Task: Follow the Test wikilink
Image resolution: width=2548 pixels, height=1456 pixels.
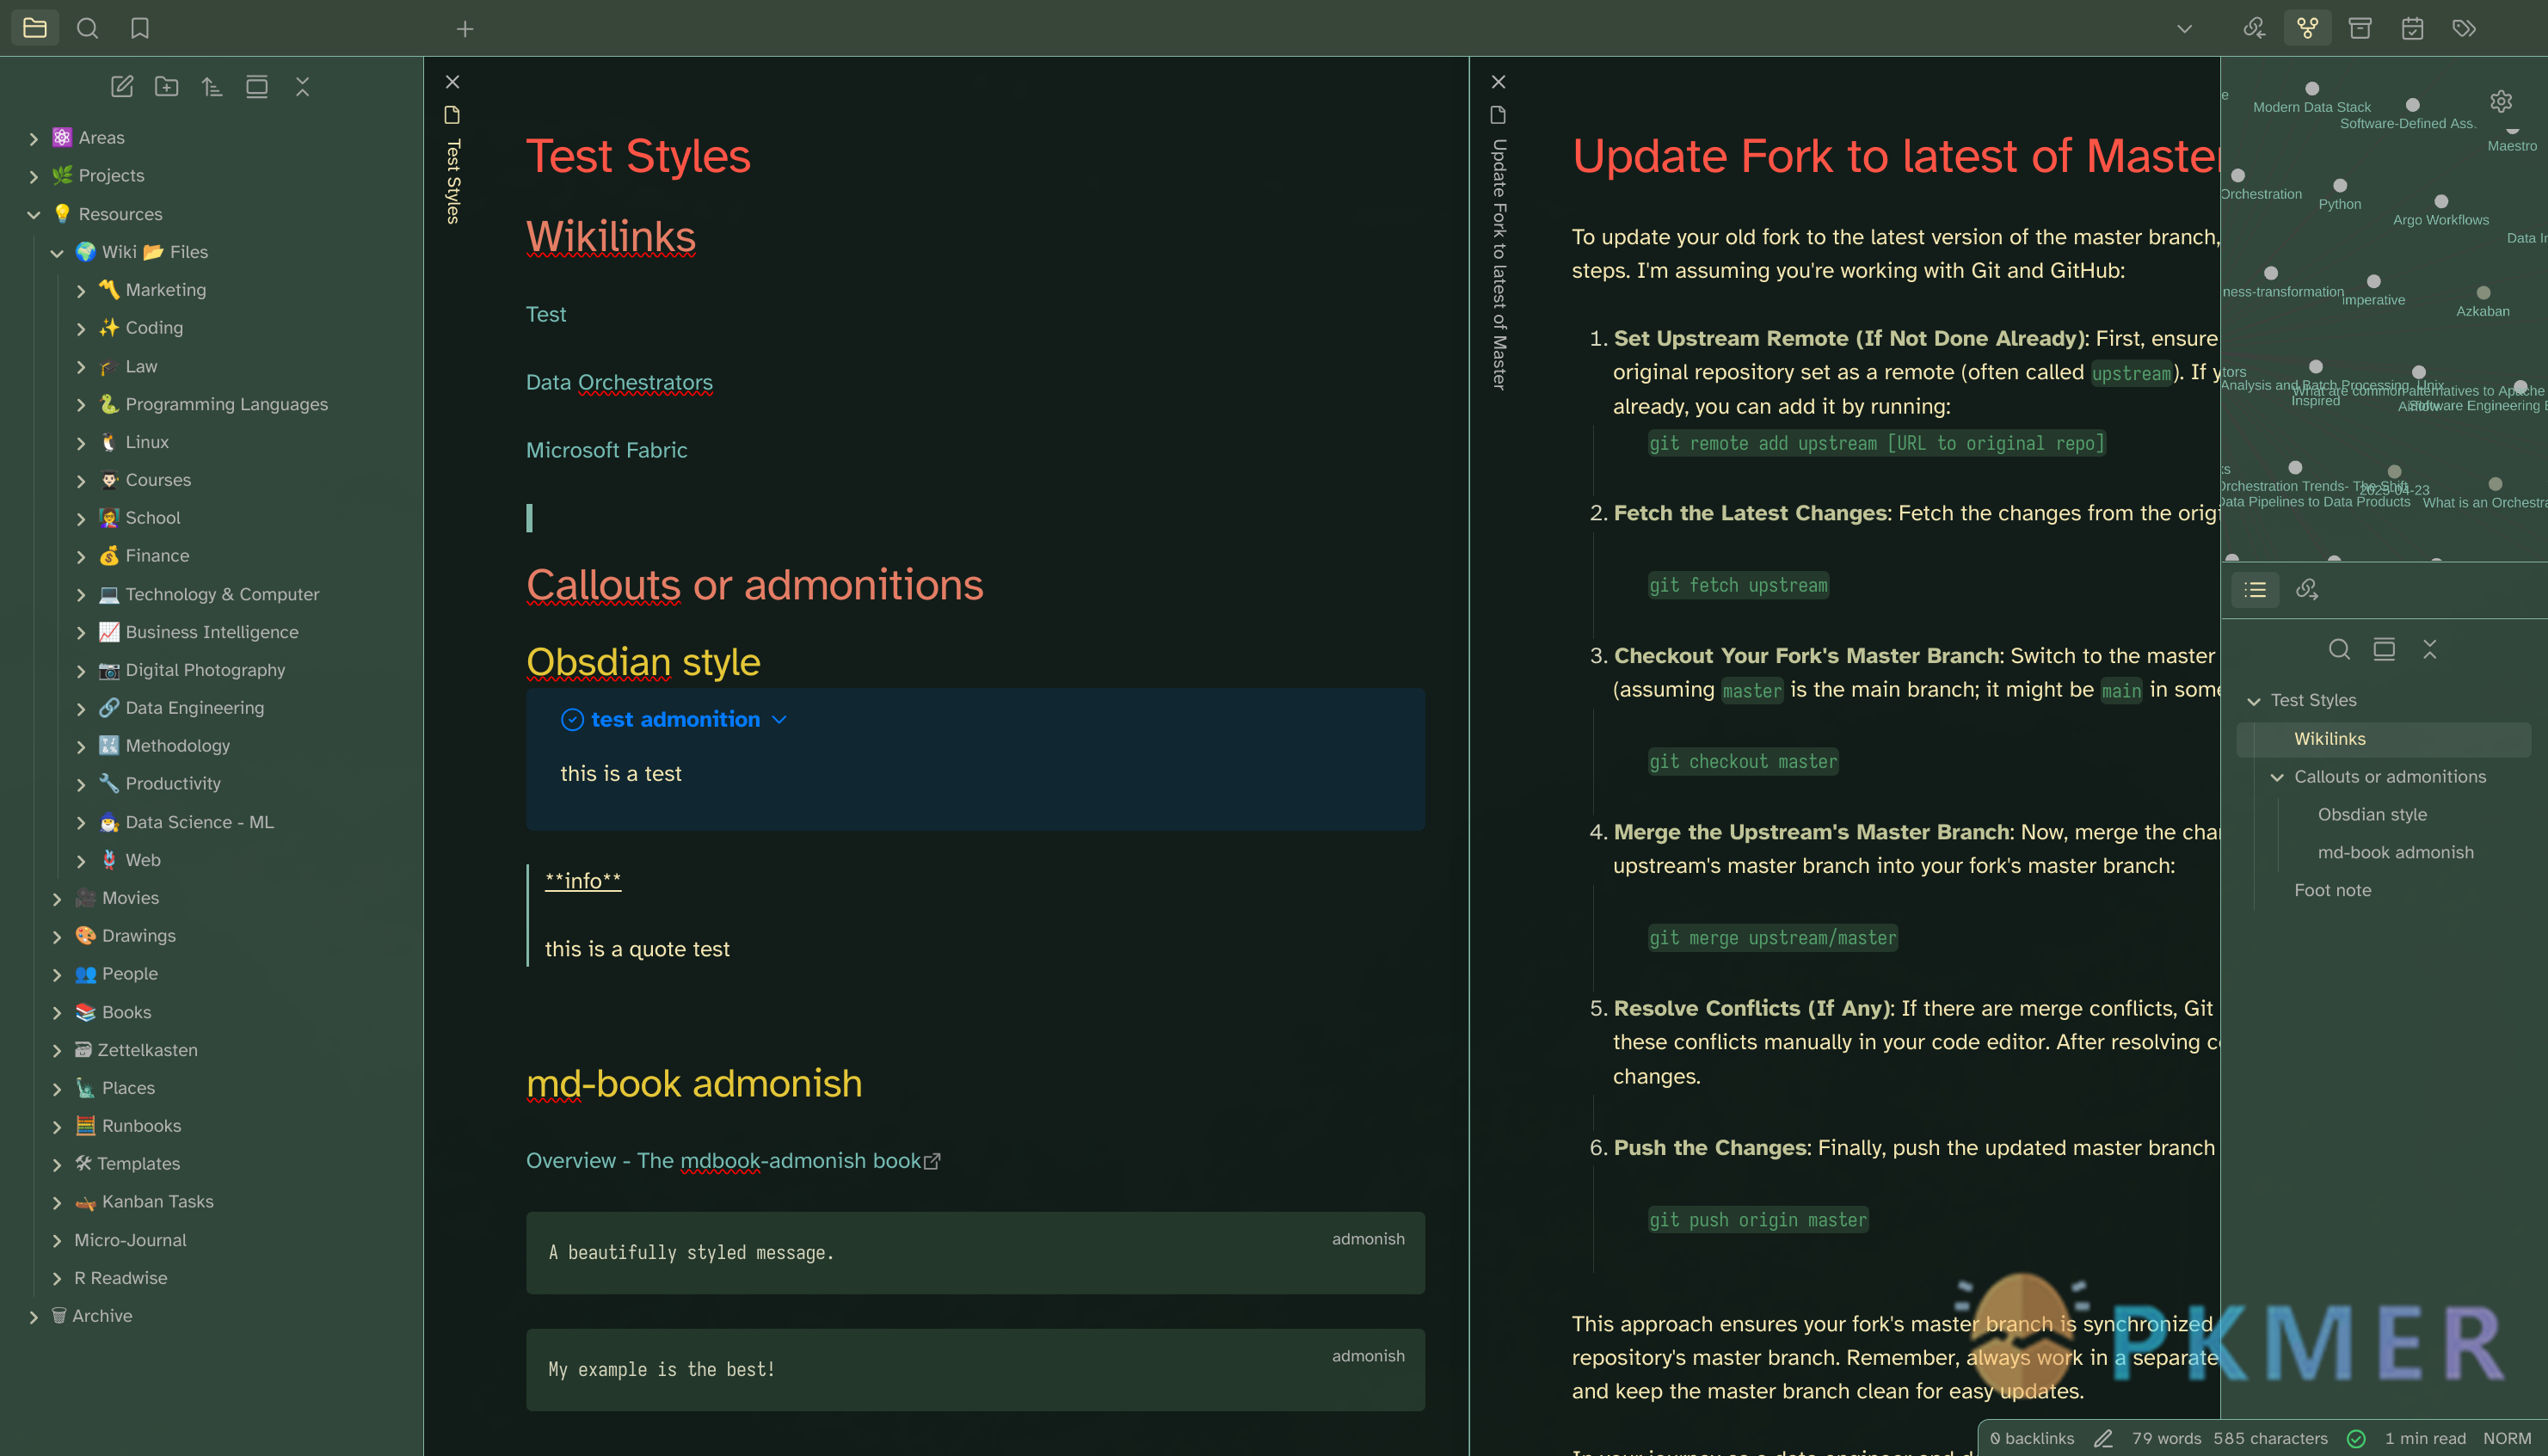Action: point(546,314)
